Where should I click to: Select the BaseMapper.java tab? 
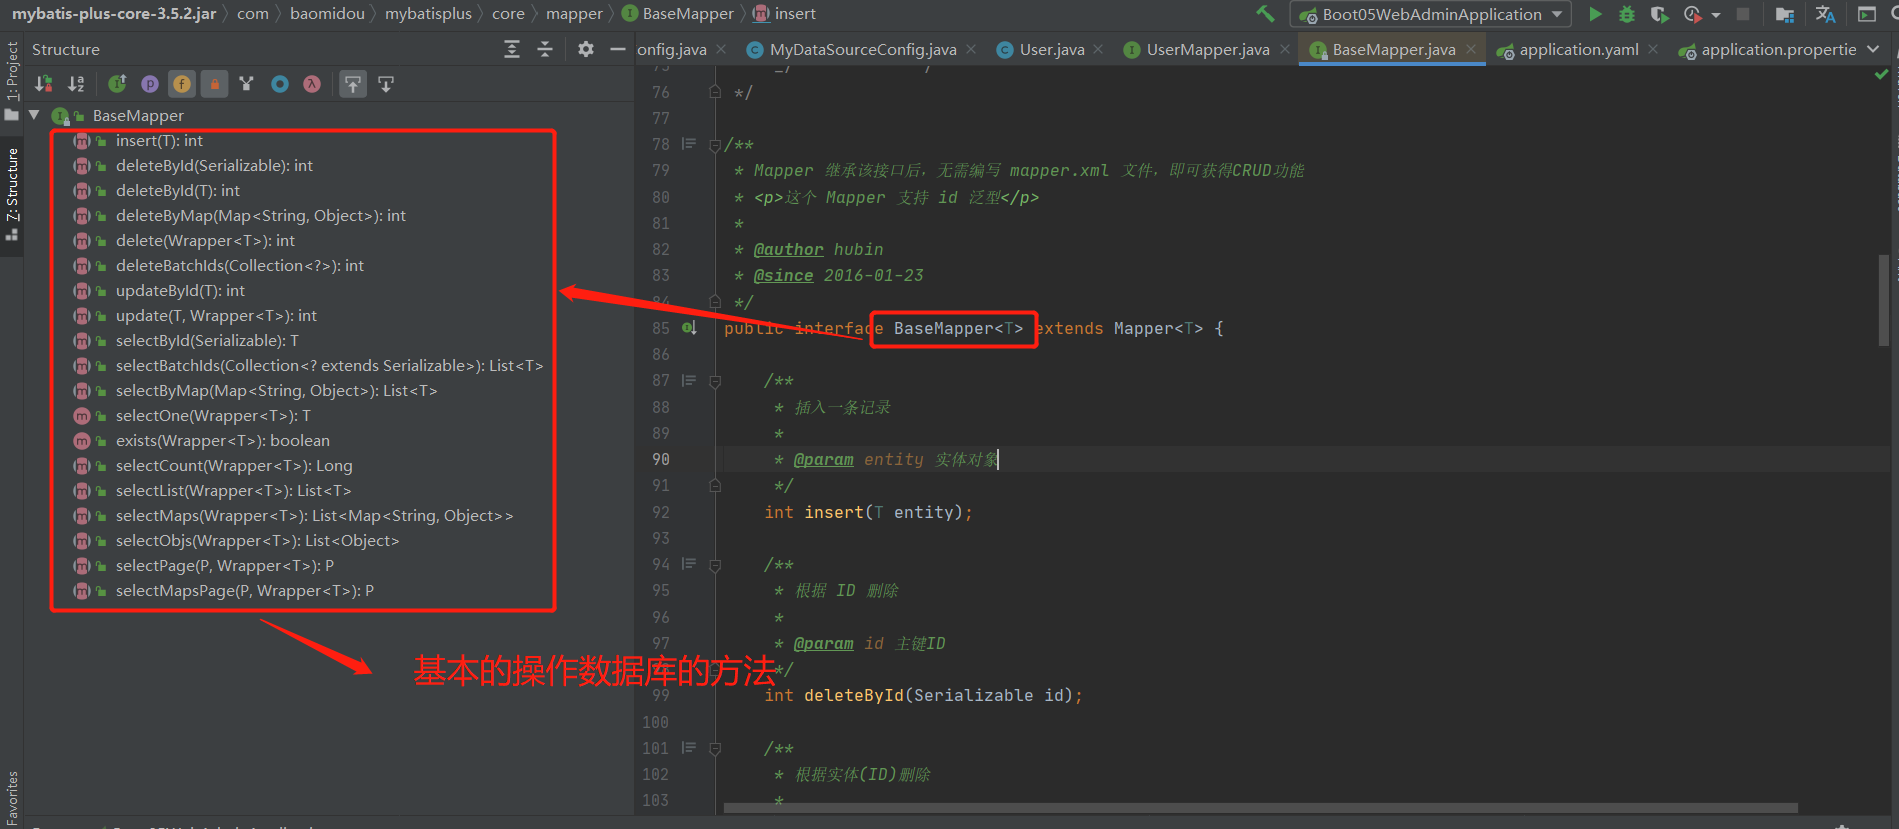pyautogui.click(x=1393, y=50)
